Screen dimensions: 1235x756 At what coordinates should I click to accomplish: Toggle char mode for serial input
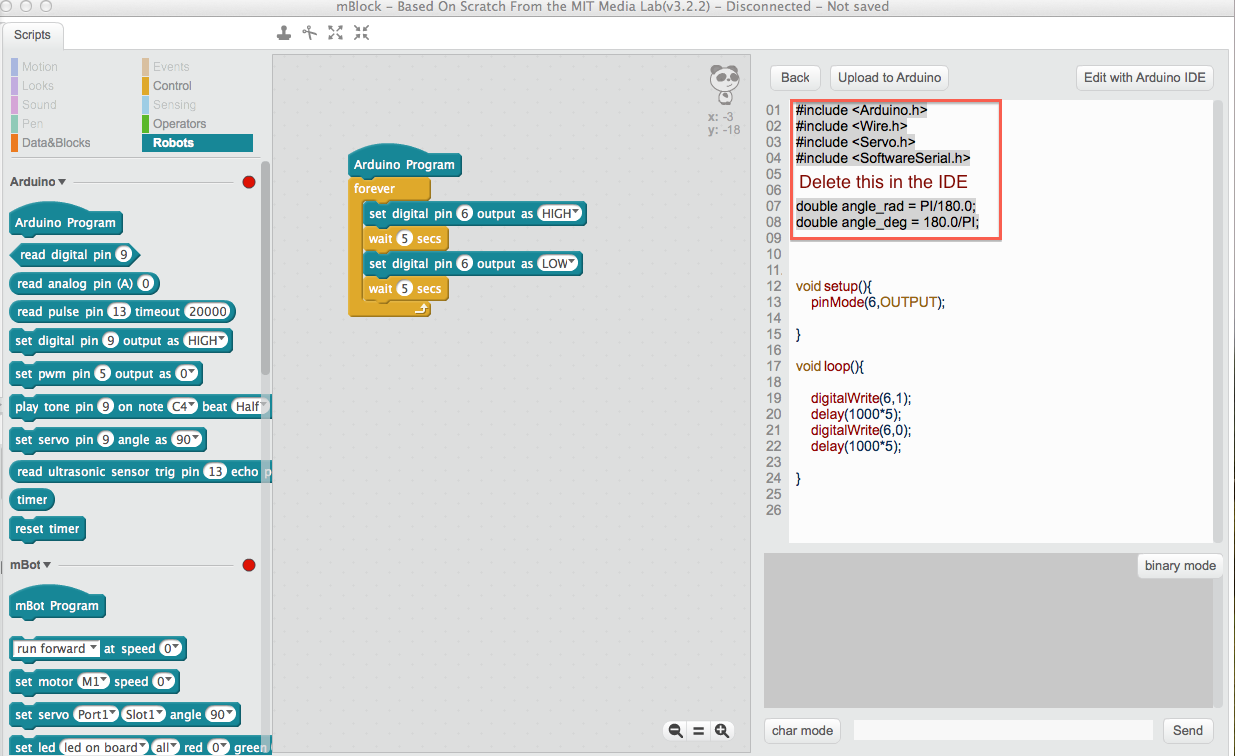(x=802, y=730)
